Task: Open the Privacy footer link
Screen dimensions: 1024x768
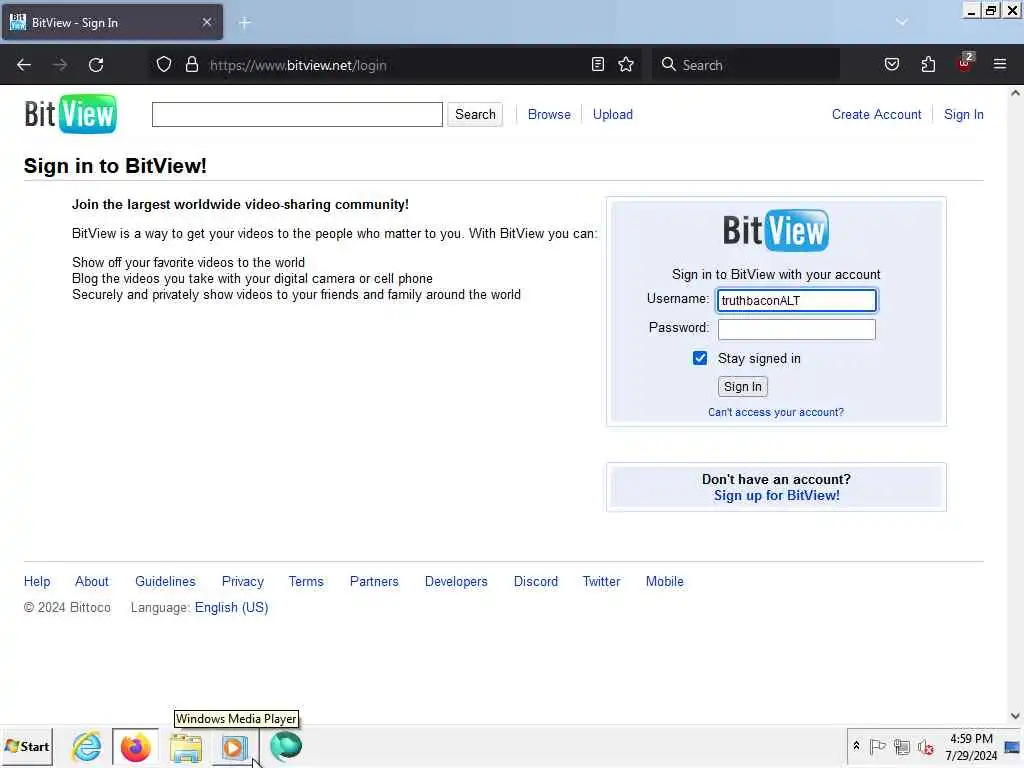Action: [243, 581]
